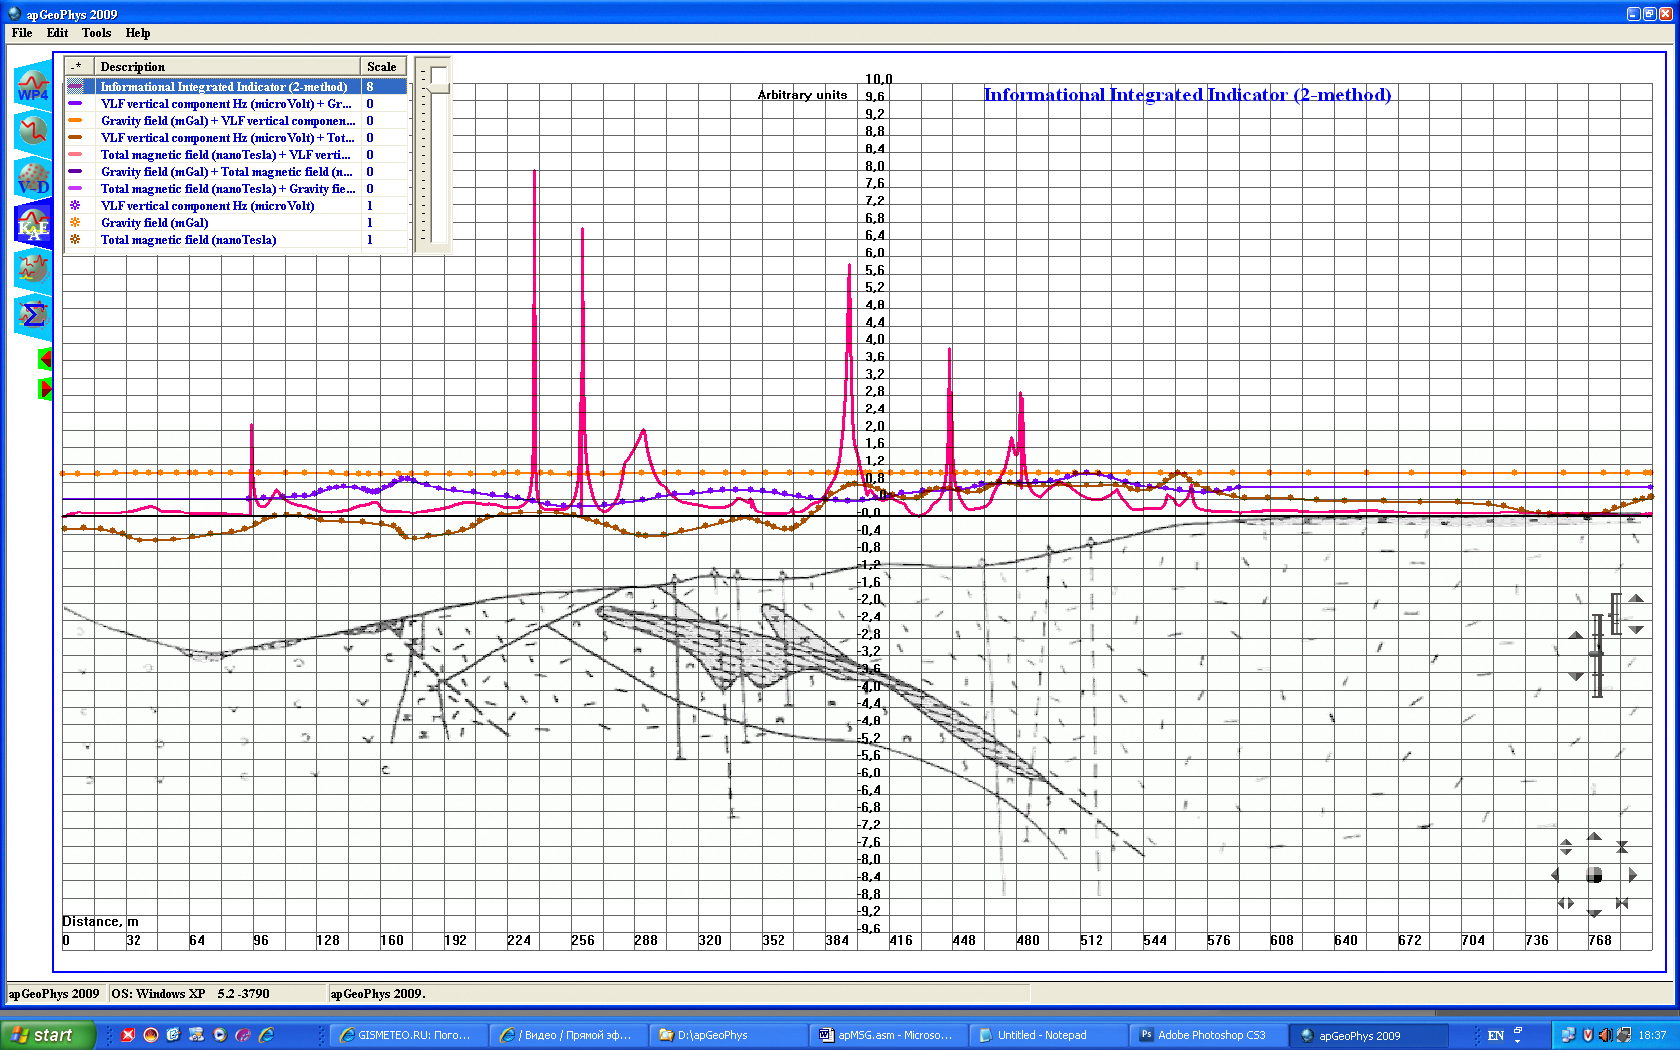Click the red right arrow on green

click(45, 389)
